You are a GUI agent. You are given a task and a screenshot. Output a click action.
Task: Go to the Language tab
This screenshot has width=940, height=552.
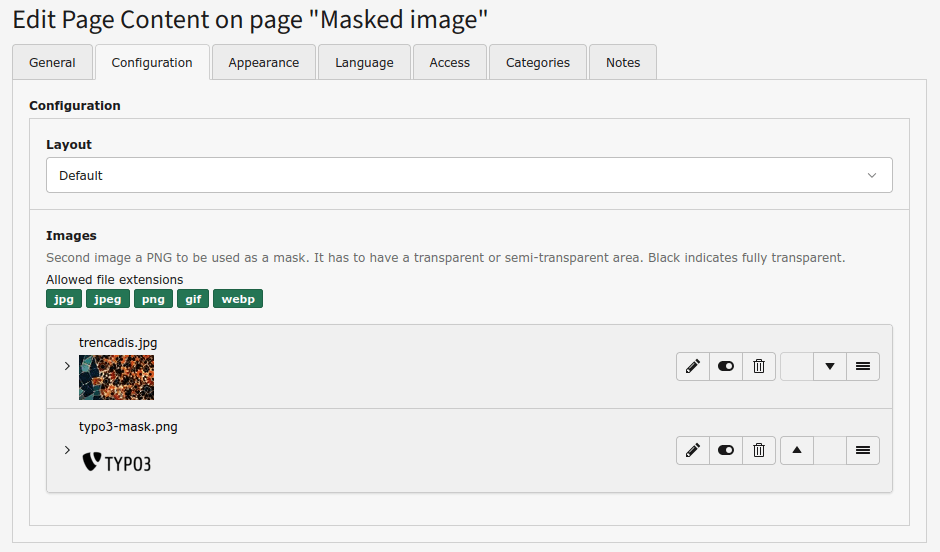click(364, 62)
